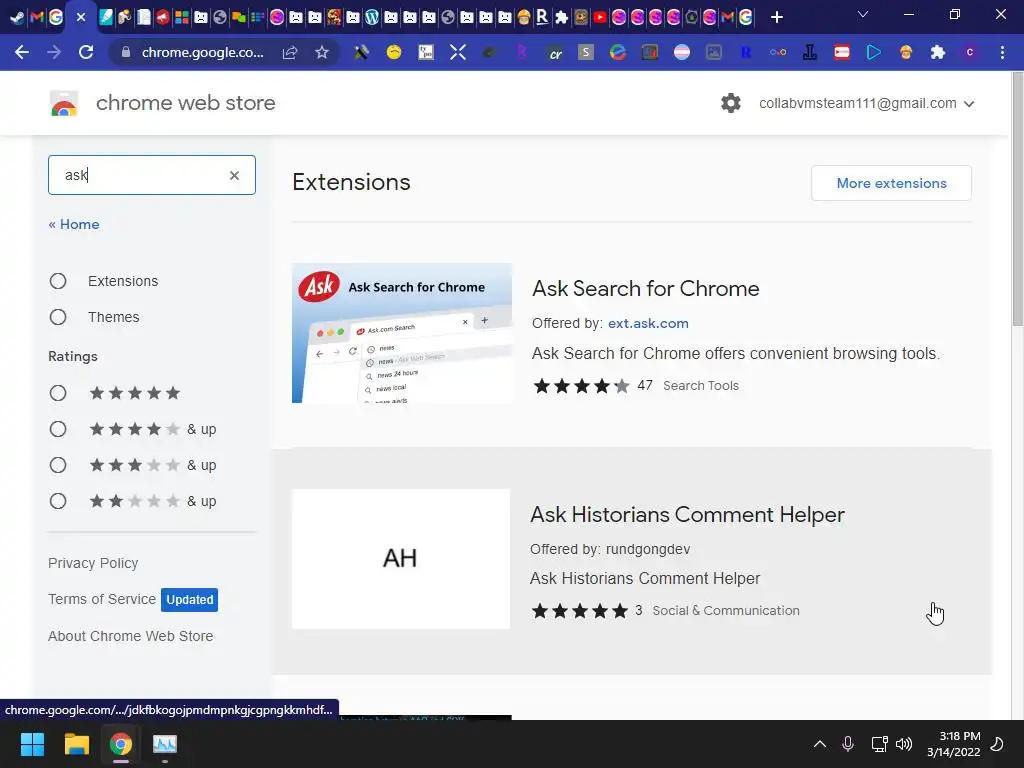Click the Chrome icon on the taskbar
This screenshot has height=768, width=1024.
pyautogui.click(x=121, y=744)
